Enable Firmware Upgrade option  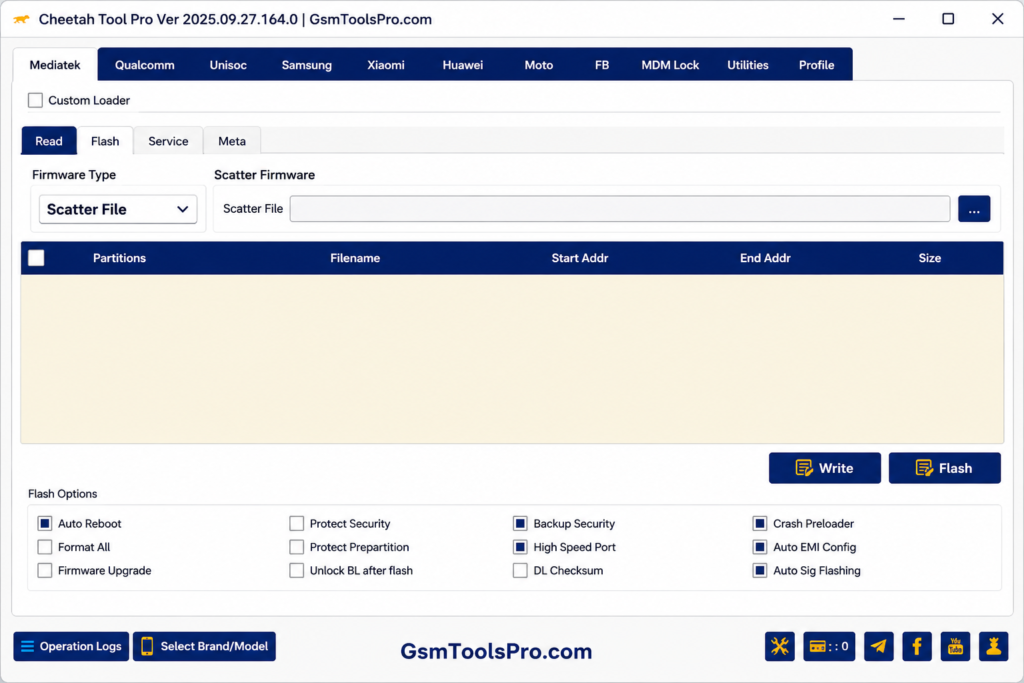click(44, 571)
